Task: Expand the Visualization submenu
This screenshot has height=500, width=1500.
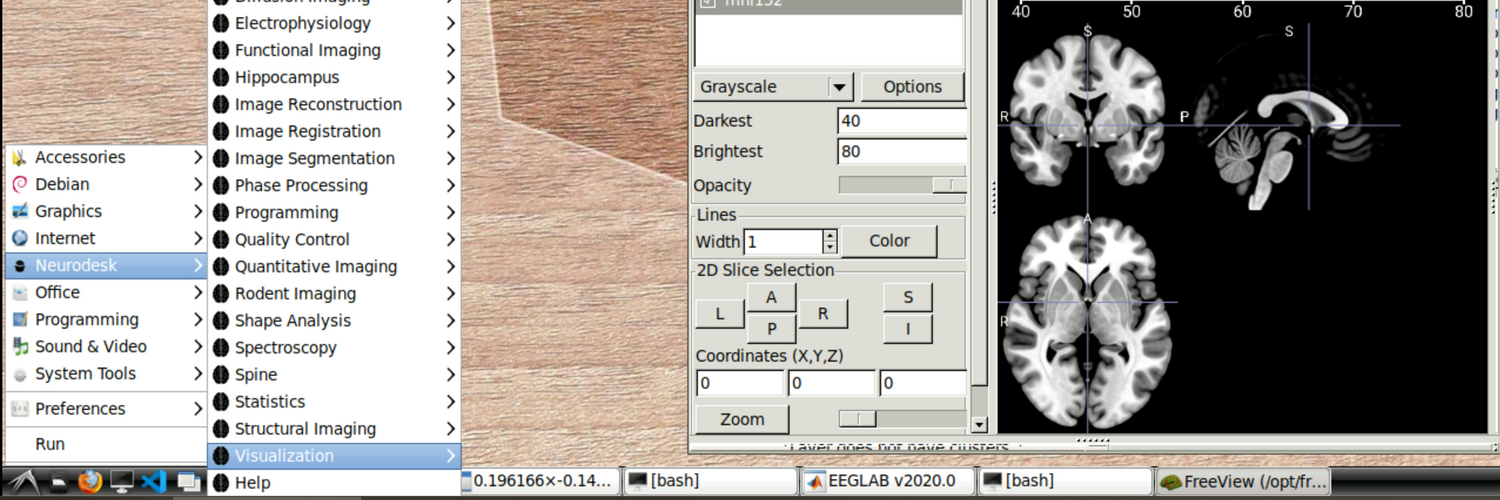Action: point(334,456)
